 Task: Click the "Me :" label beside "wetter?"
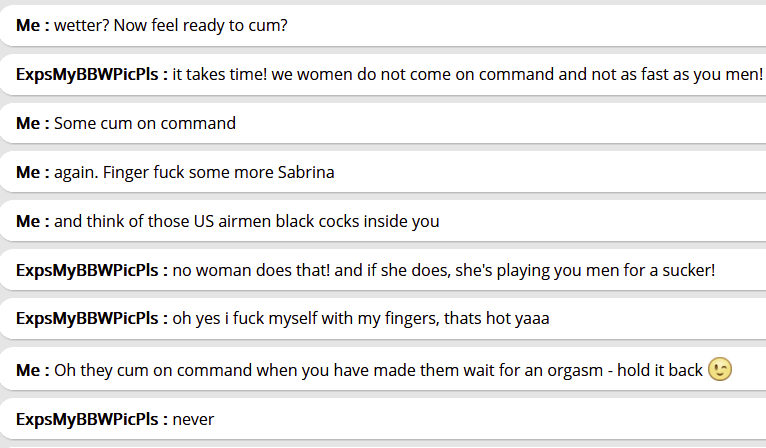(32, 24)
